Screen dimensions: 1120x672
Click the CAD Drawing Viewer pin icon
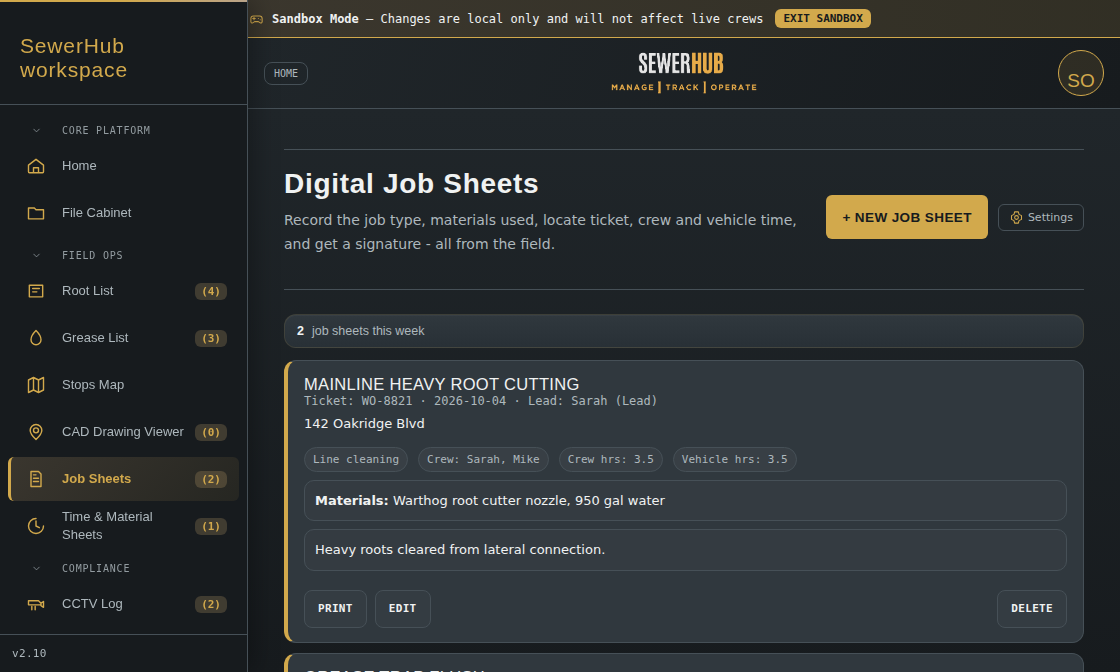36,432
